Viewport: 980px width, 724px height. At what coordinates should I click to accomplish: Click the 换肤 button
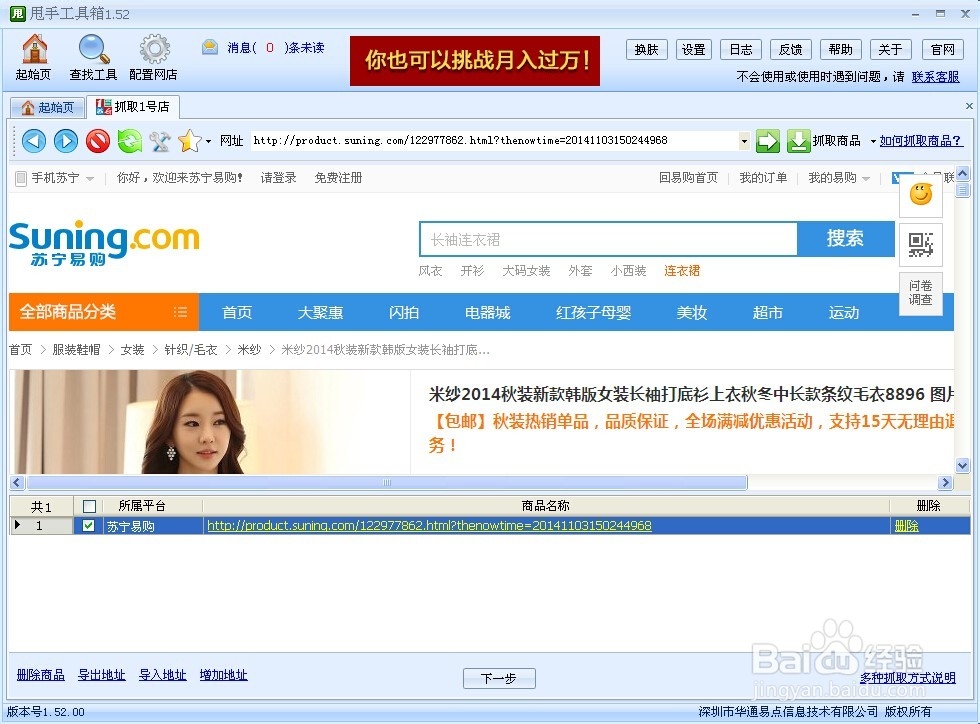pos(647,49)
